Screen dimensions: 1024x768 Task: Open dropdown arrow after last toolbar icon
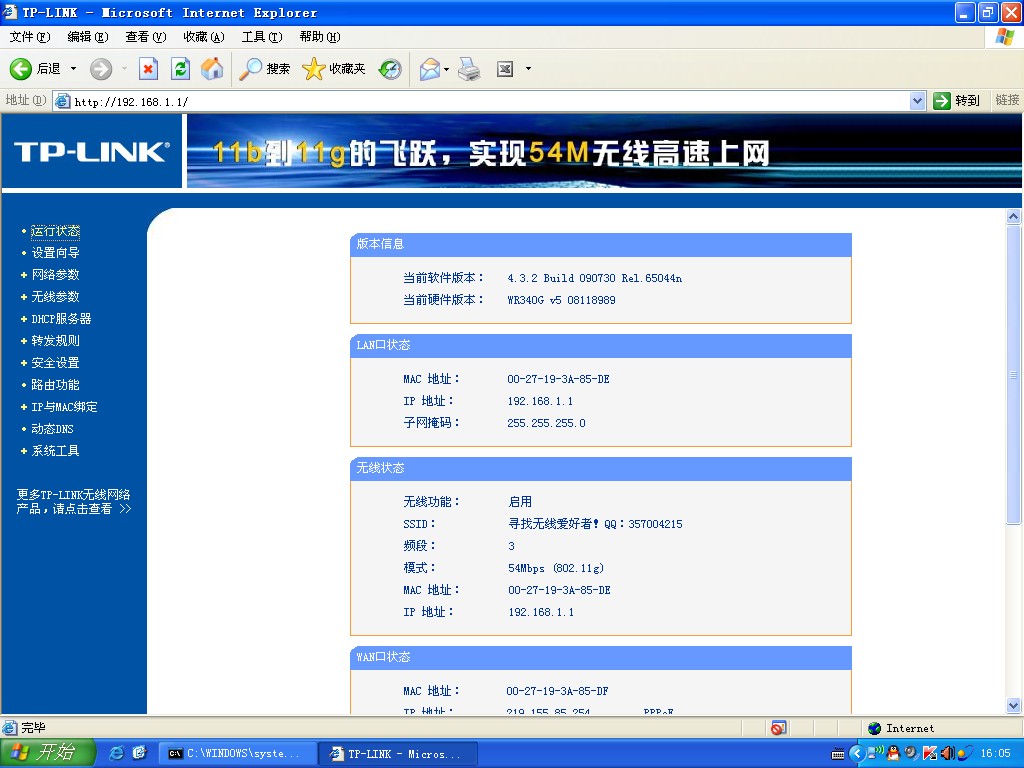[528, 69]
